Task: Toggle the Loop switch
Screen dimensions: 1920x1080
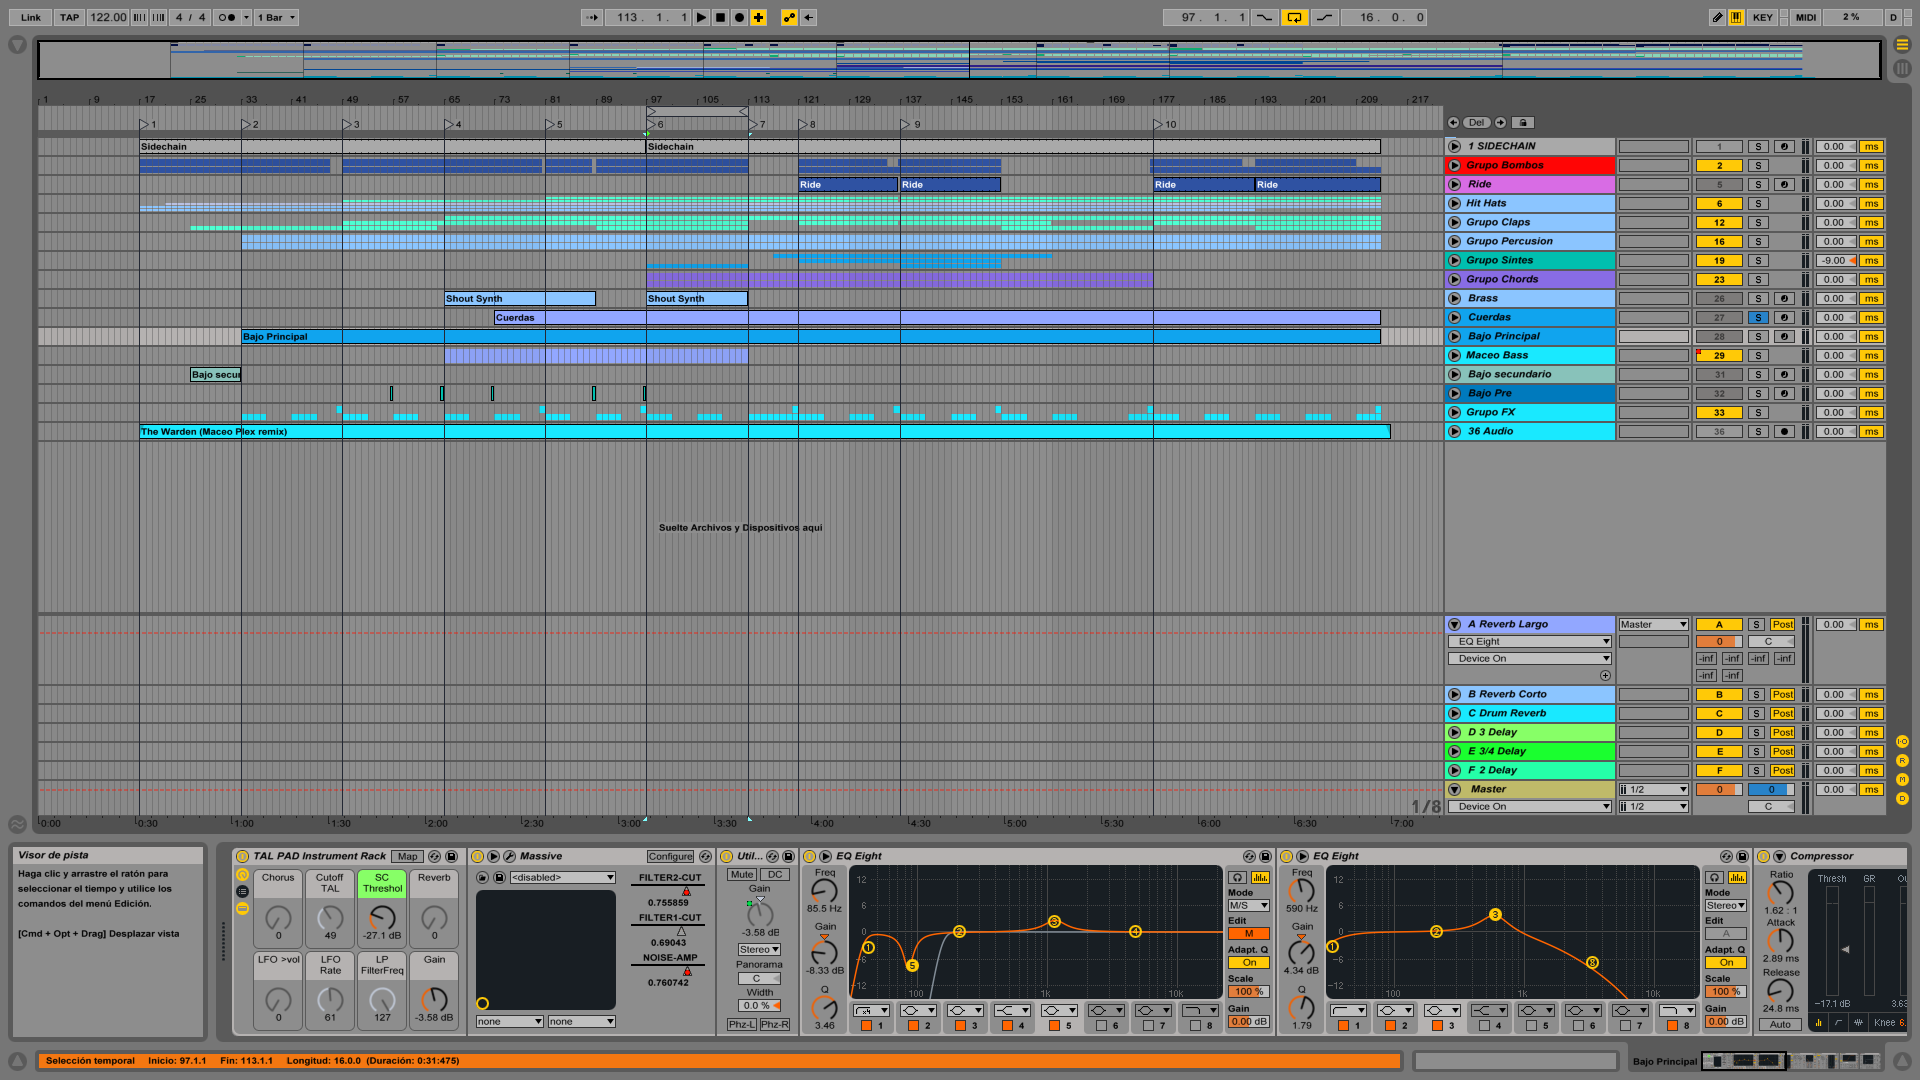Action: pyautogui.click(x=1294, y=17)
